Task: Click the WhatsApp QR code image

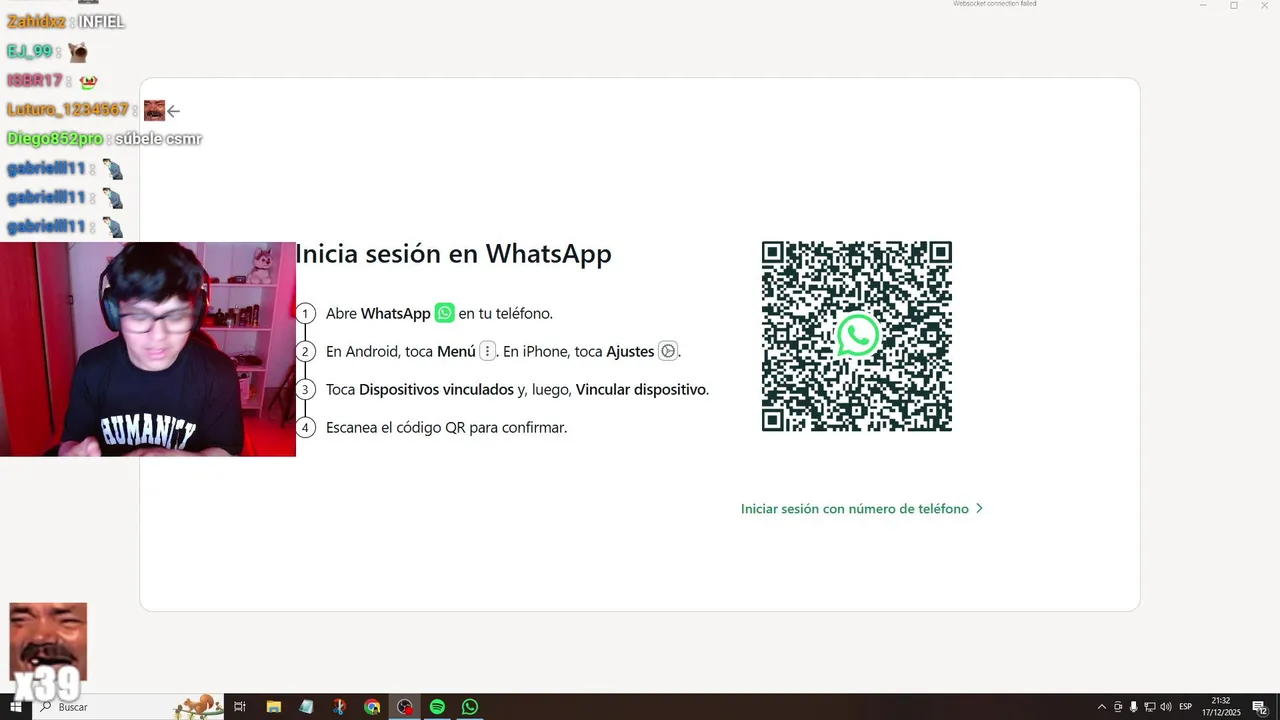Action: [857, 336]
